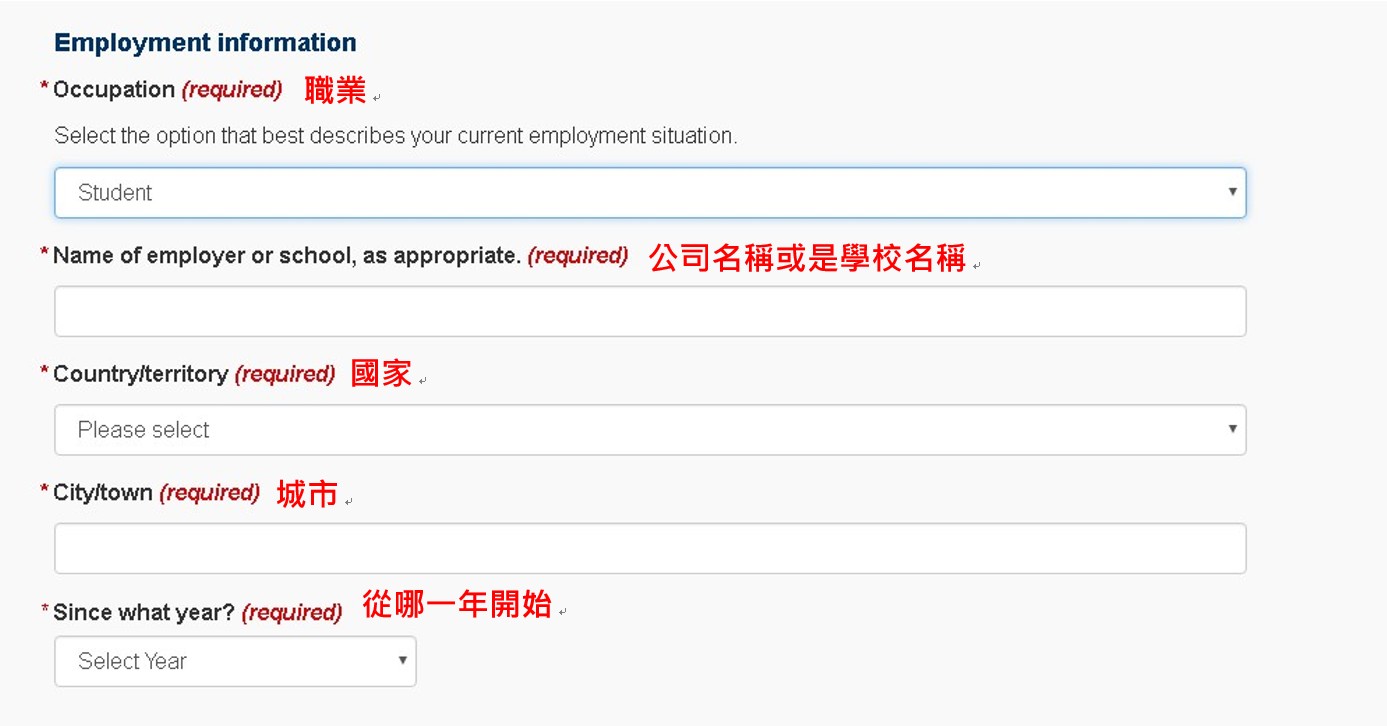Click the red 職業 annotation
Screen dimensions: 1387x726
point(335,91)
